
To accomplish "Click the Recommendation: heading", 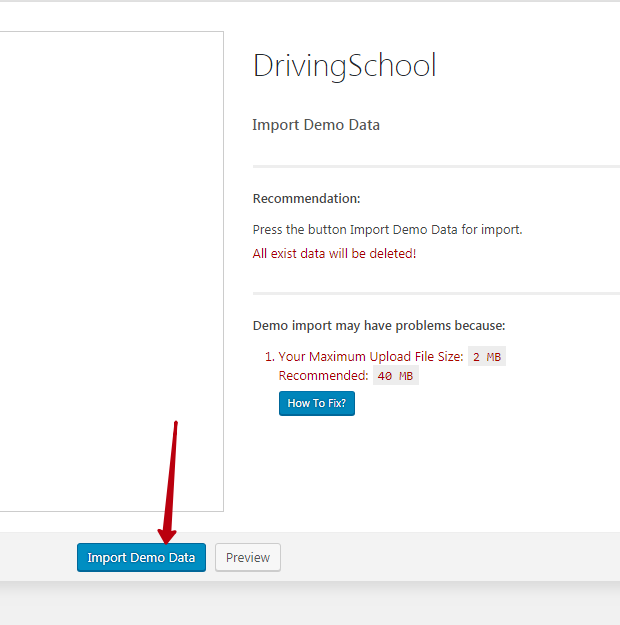I will click(x=306, y=199).
